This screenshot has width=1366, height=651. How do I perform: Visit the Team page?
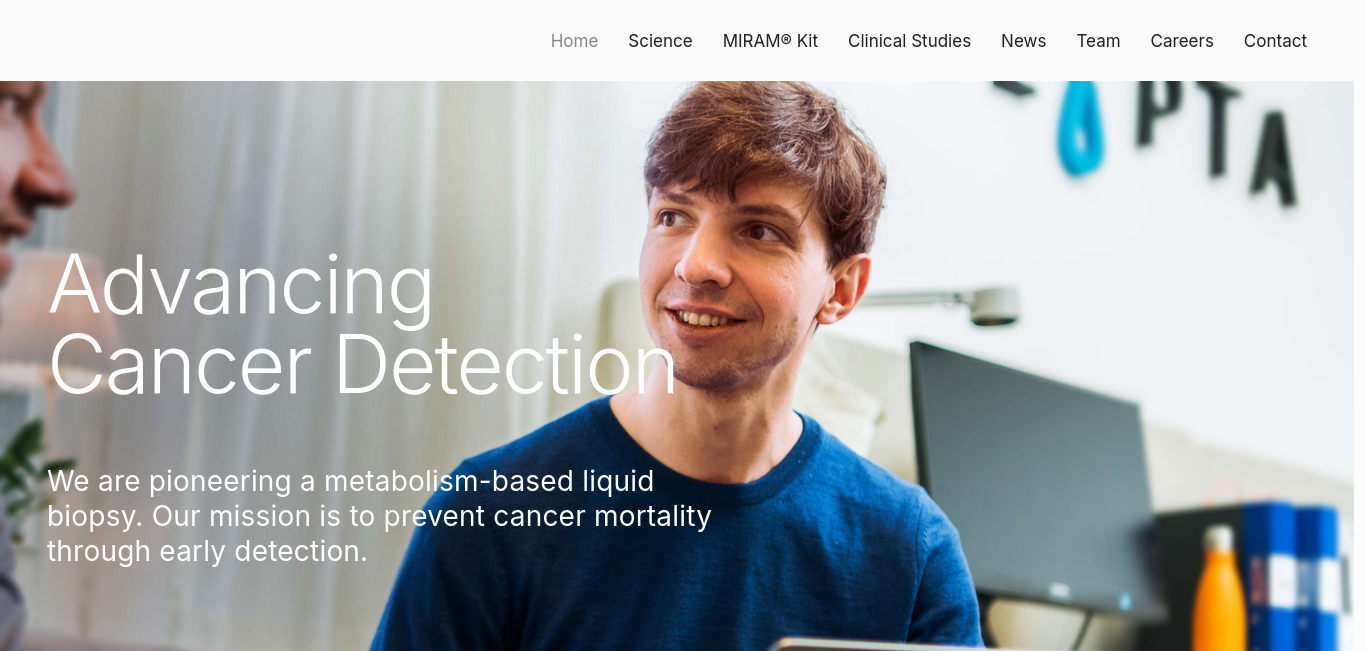click(x=1098, y=41)
